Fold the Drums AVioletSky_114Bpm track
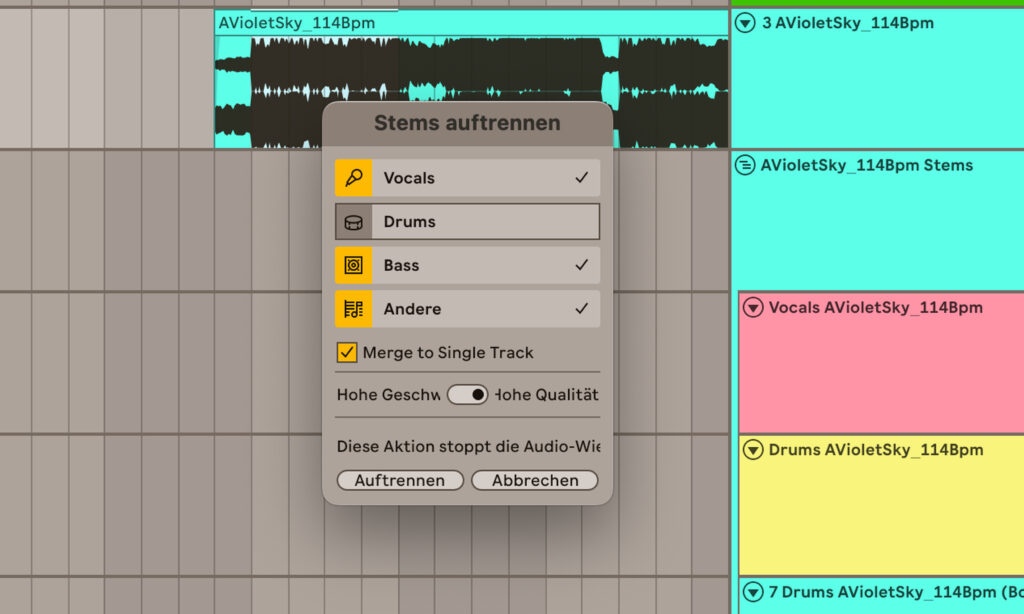The image size is (1024, 614). [753, 449]
